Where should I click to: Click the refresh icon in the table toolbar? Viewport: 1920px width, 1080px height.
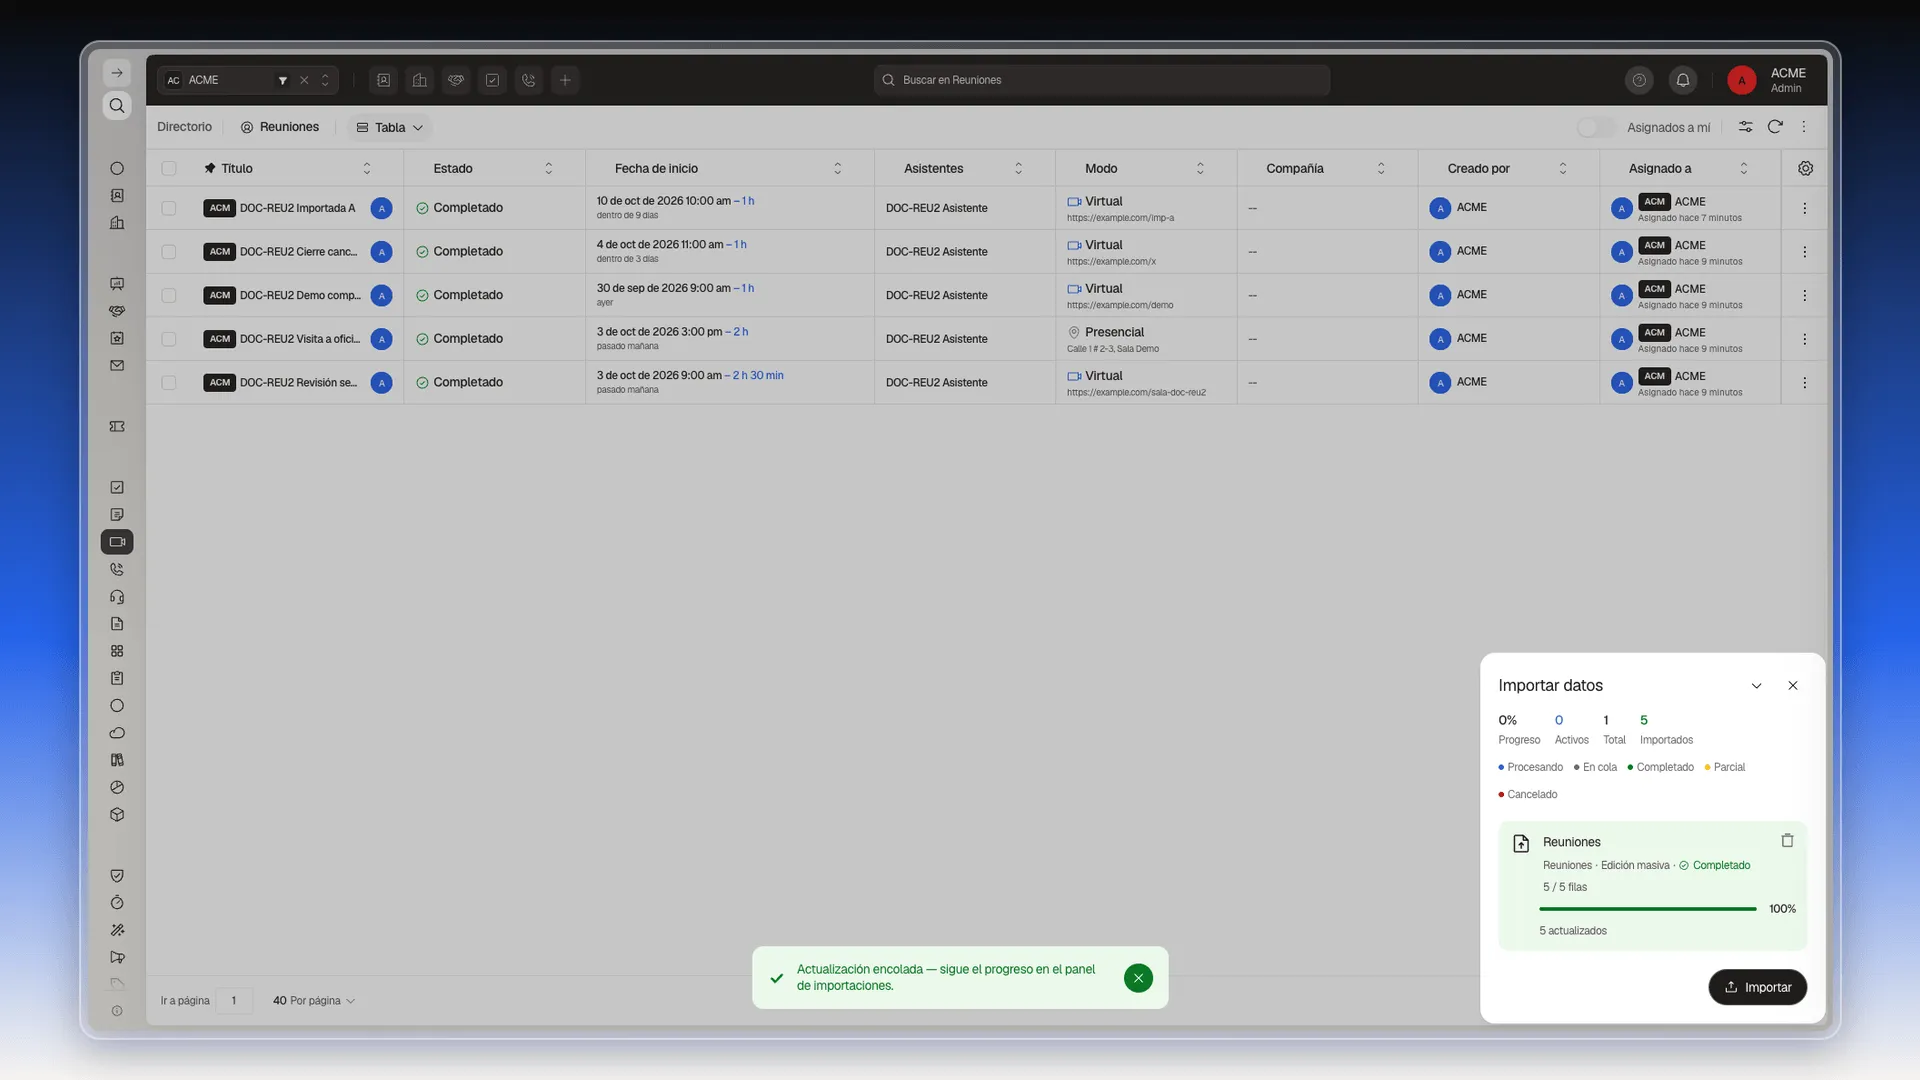(x=1775, y=127)
